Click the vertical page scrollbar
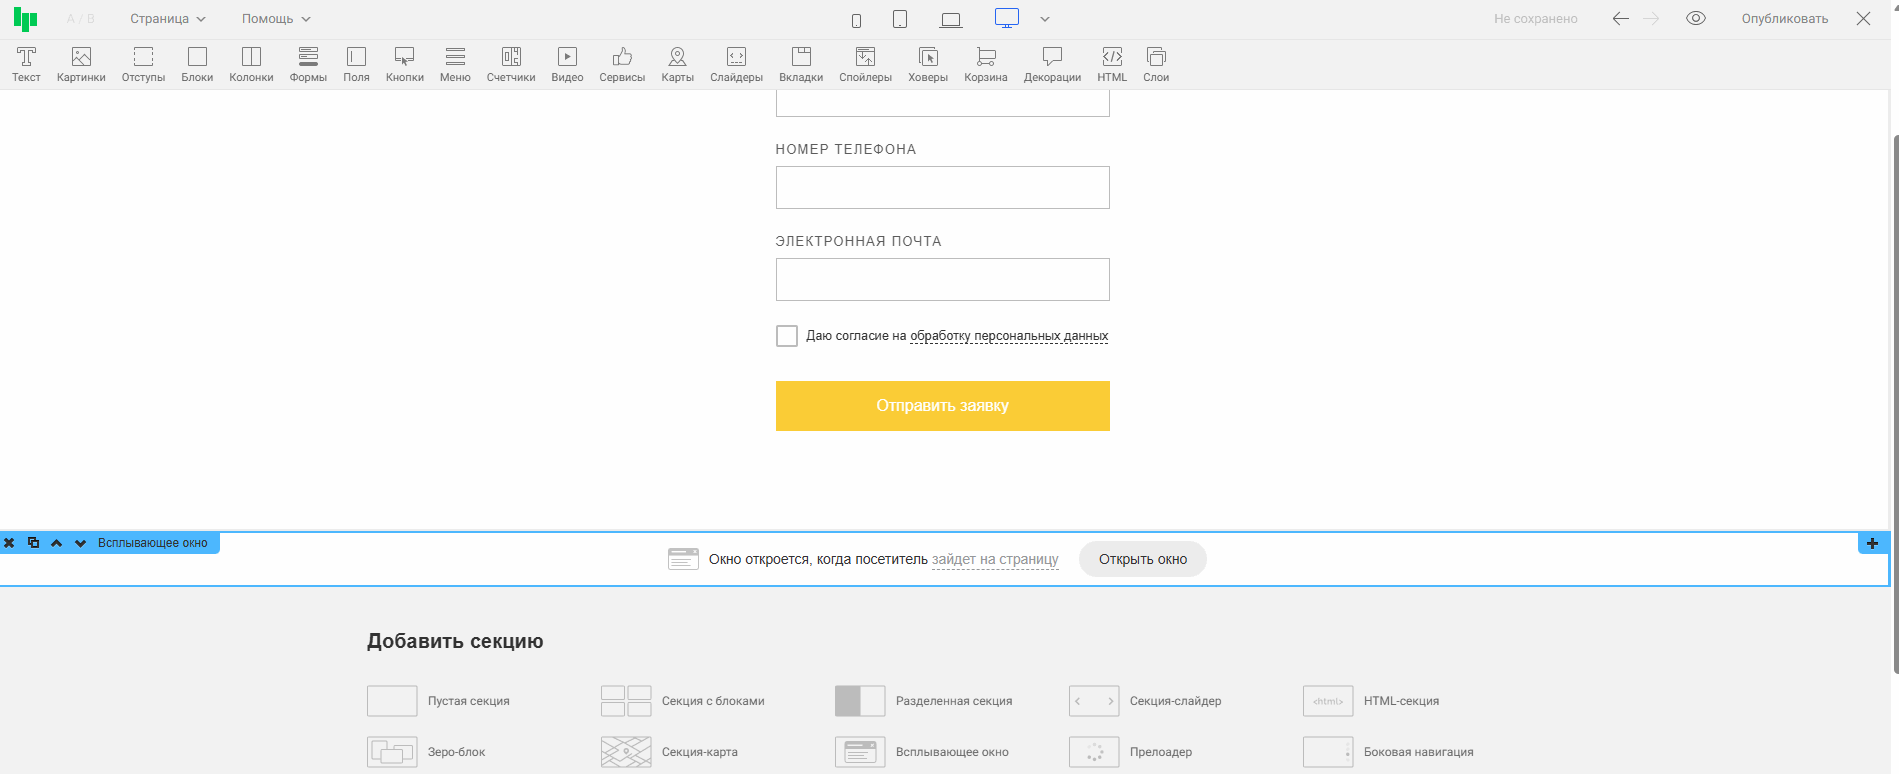Screen dimensions: 1899x774 pyautogui.click(x=1894, y=402)
